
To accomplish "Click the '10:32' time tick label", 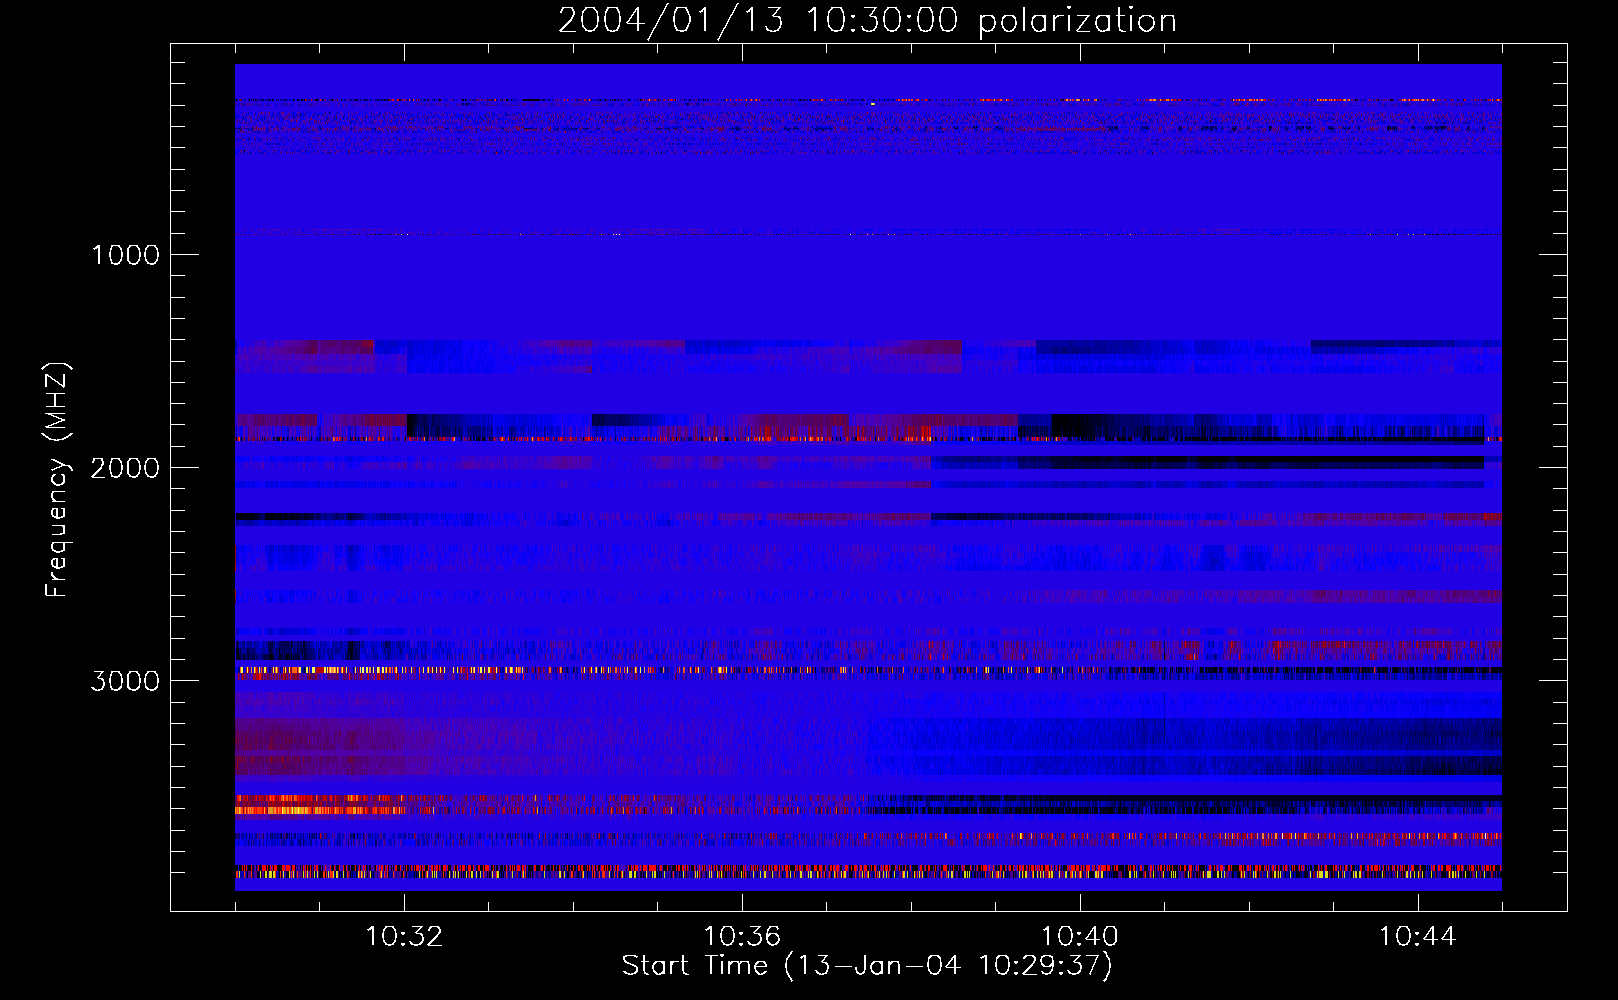I will point(404,937).
